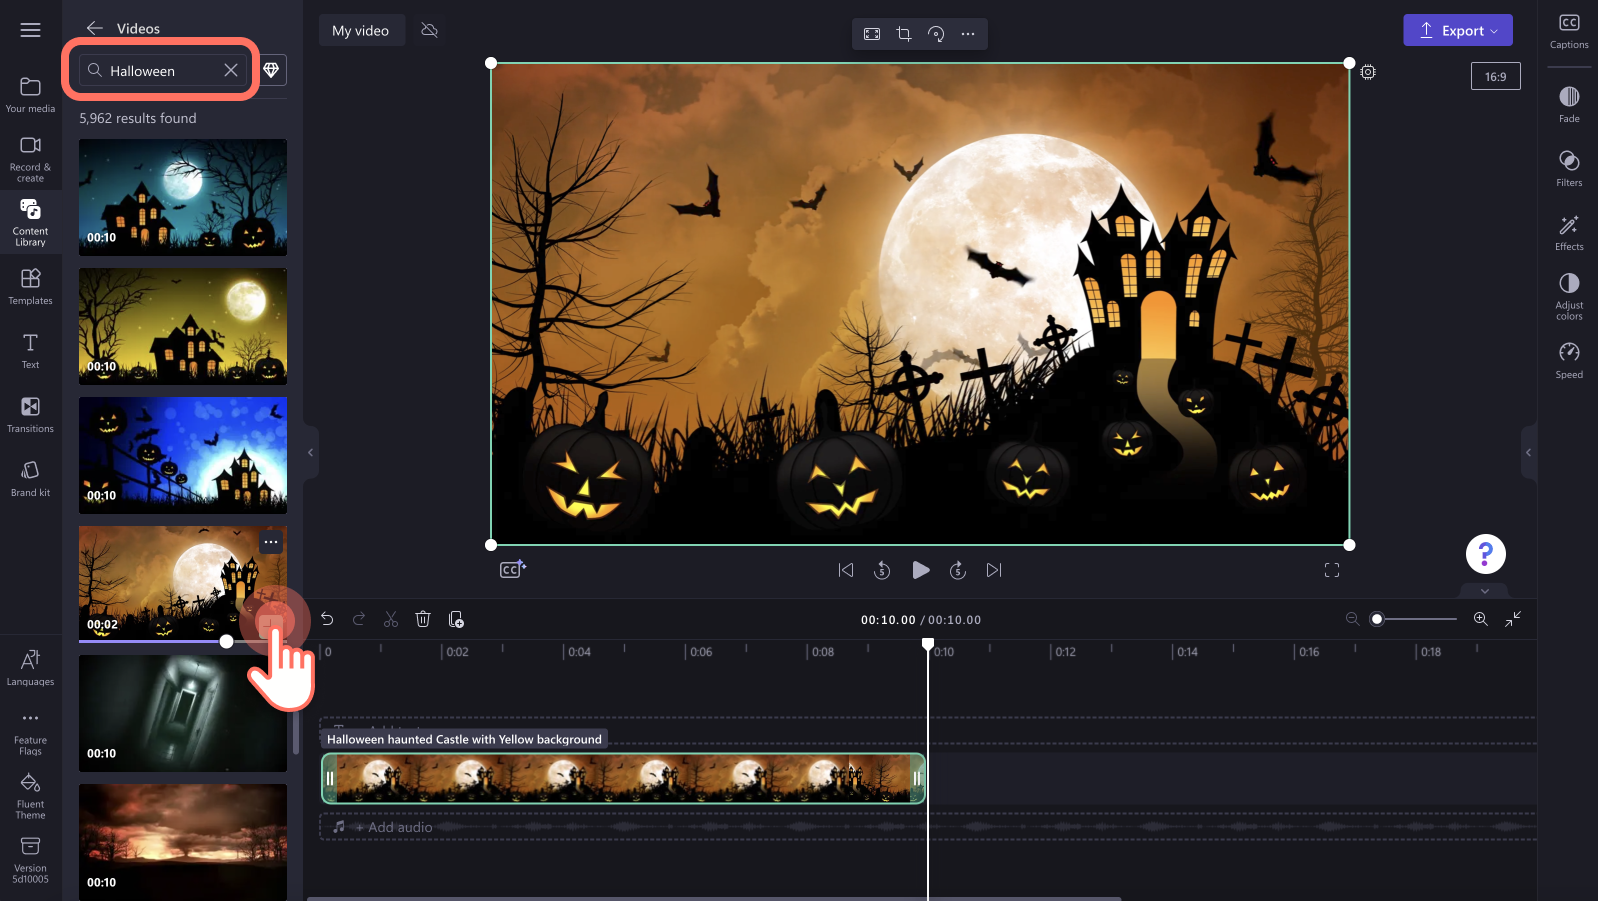This screenshot has width=1598, height=901.
Task: Delete the clip with the trash icon
Action: pos(423,620)
